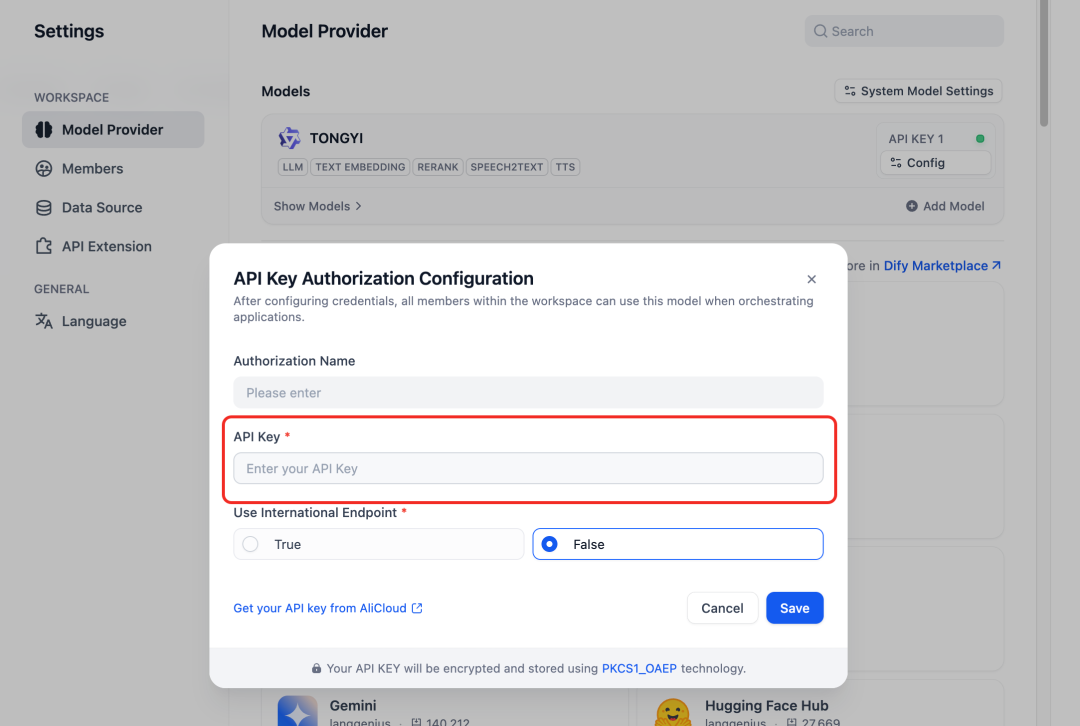The height and width of the screenshot is (726, 1080).
Task: Go to the Data Source section
Action: 101,208
